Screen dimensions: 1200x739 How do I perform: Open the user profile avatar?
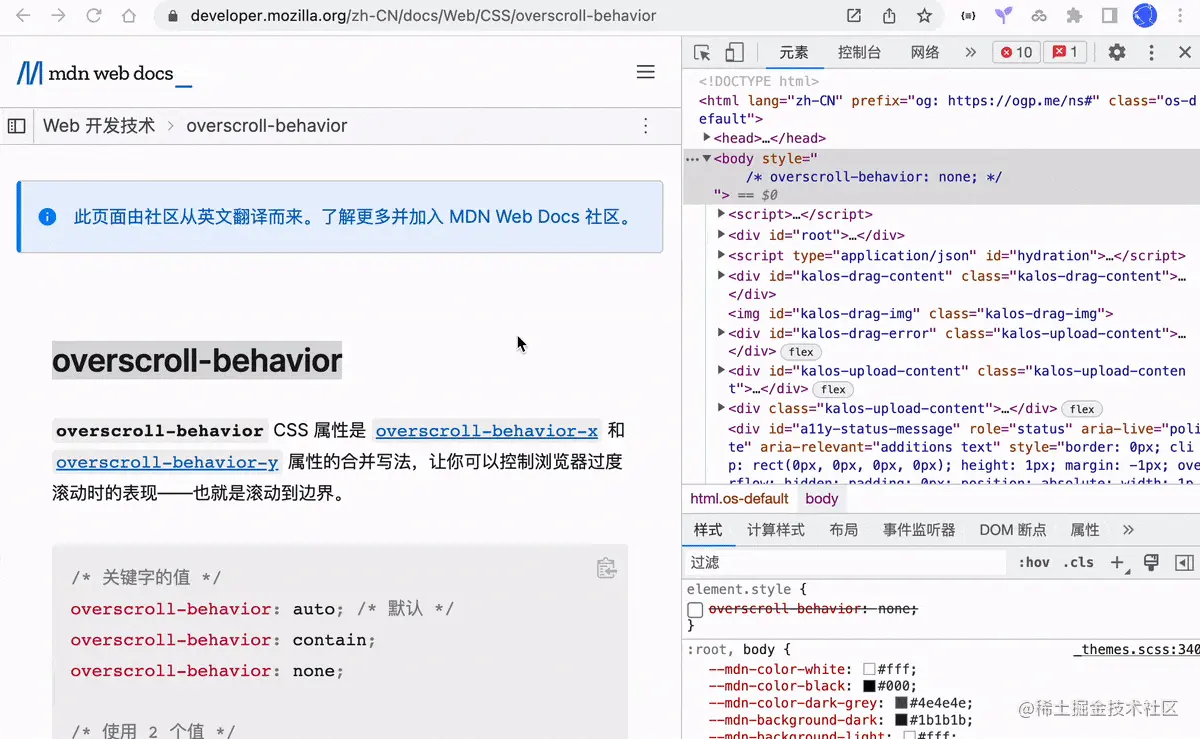(1144, 16)
